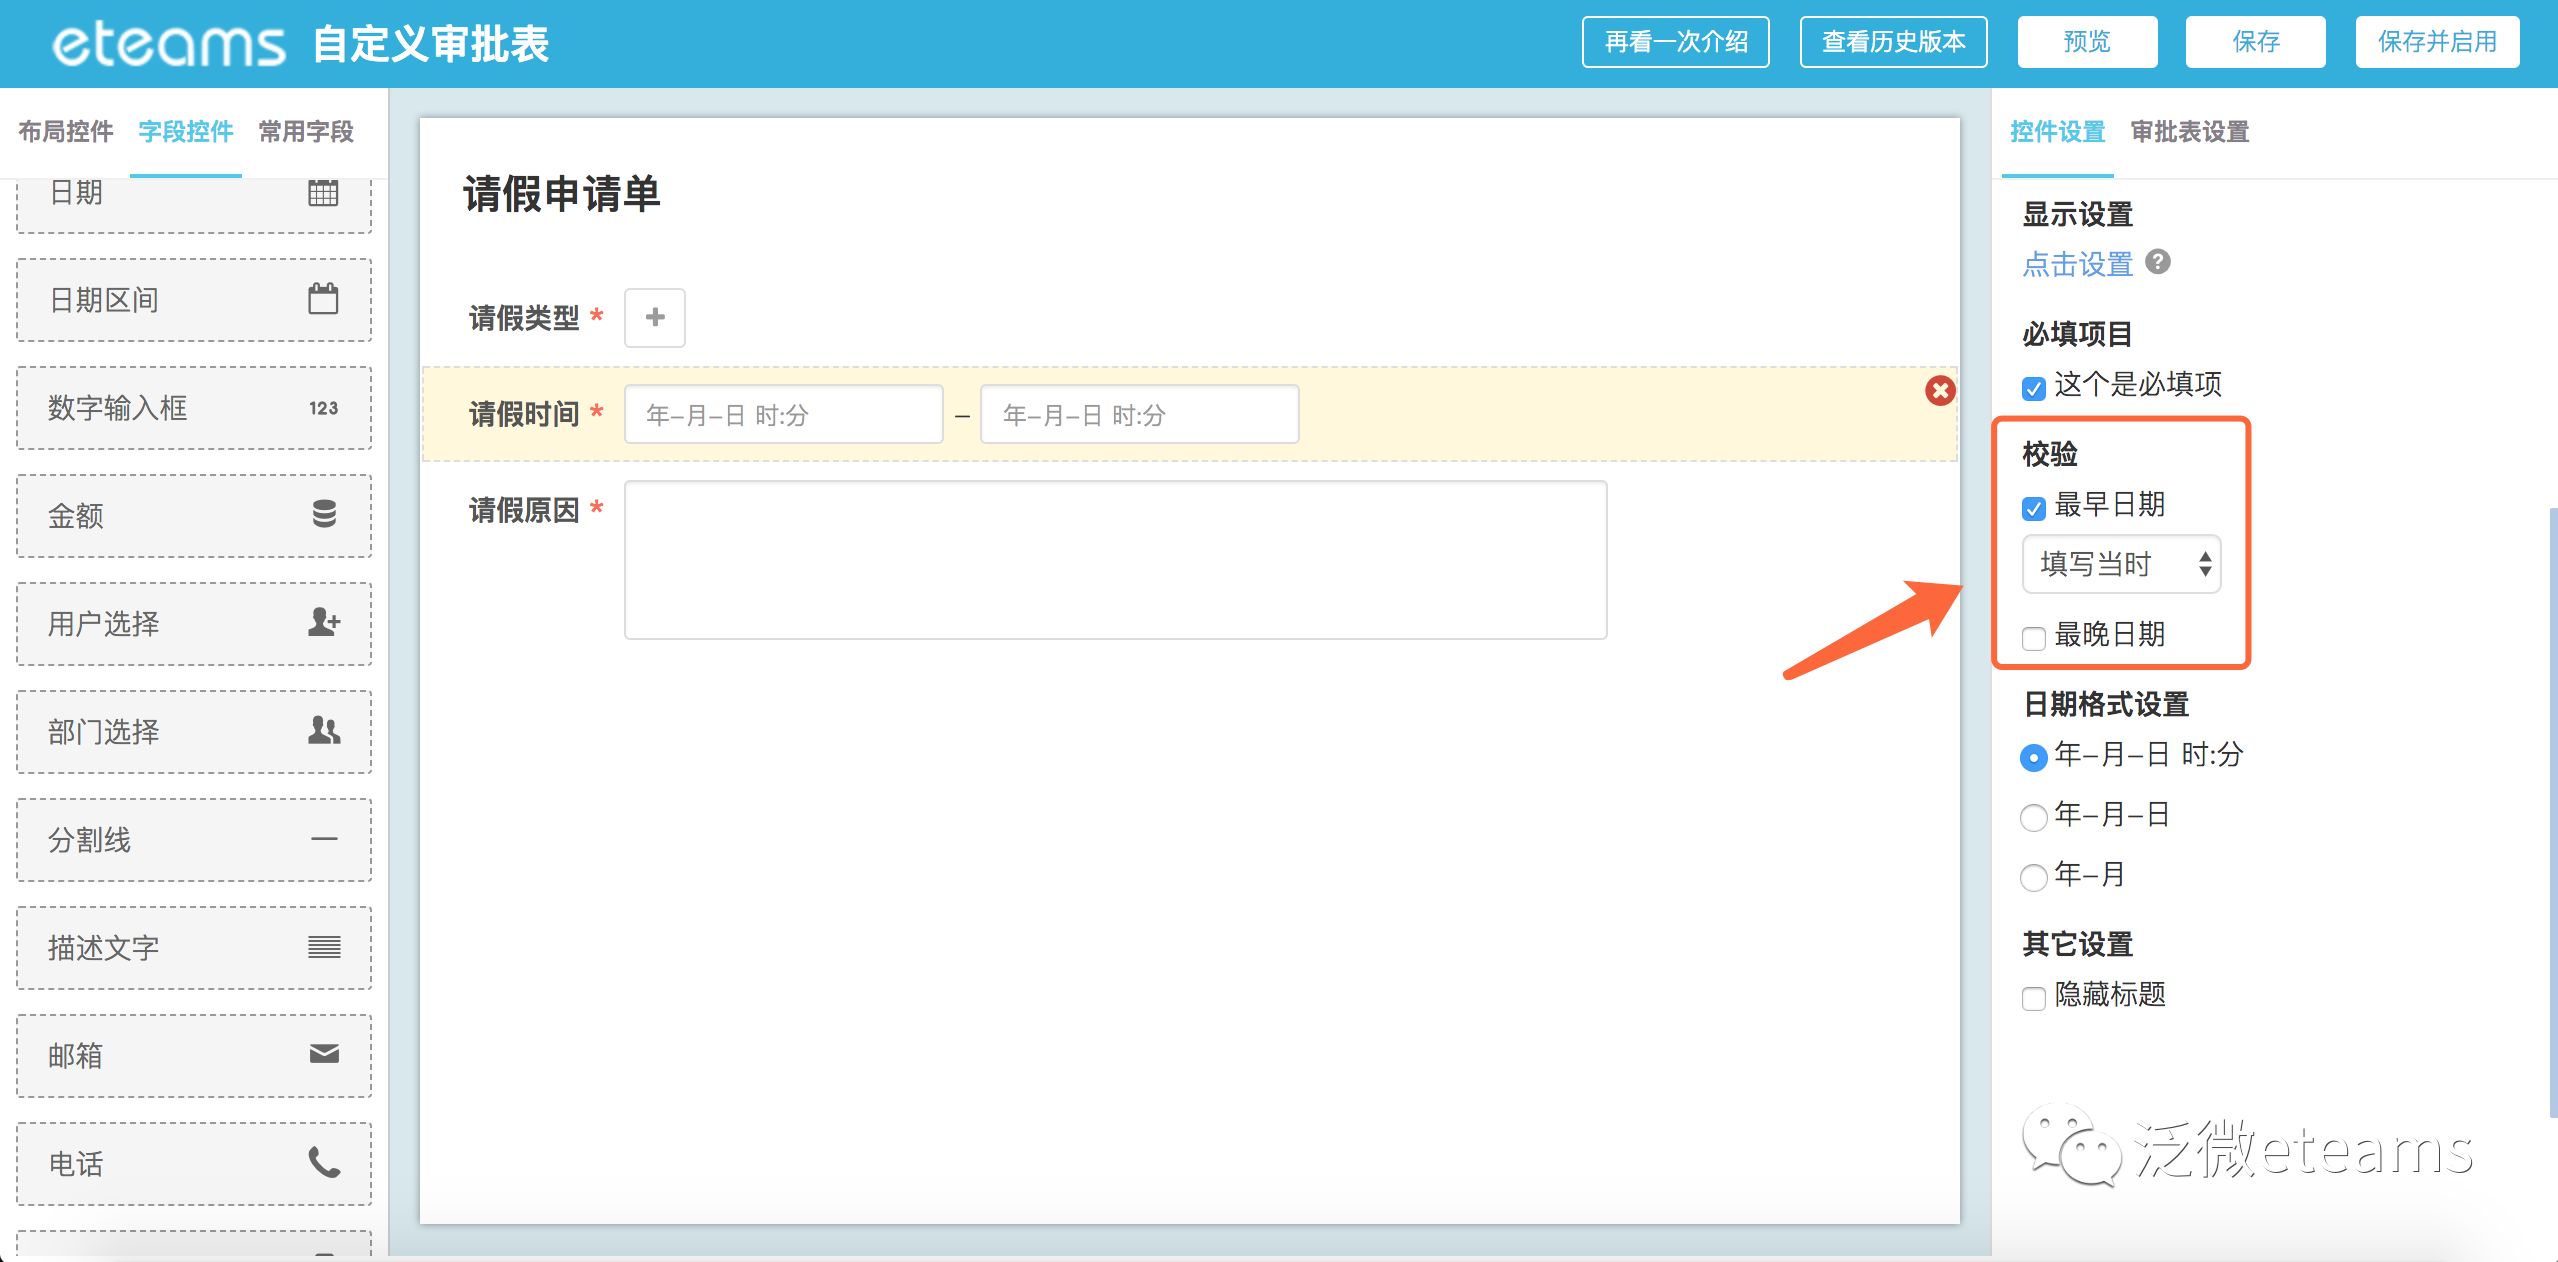Image resolution: width=2558 pixels, height=1262 pixels.
Task: Open the 填写当时 dropdown
Action: (x=2121, y=565)
